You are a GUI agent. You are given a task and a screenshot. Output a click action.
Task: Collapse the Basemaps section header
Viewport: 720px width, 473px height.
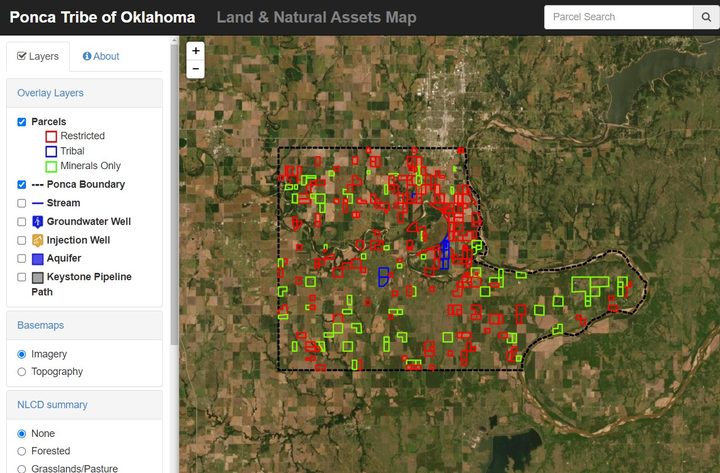pos(84,325)
